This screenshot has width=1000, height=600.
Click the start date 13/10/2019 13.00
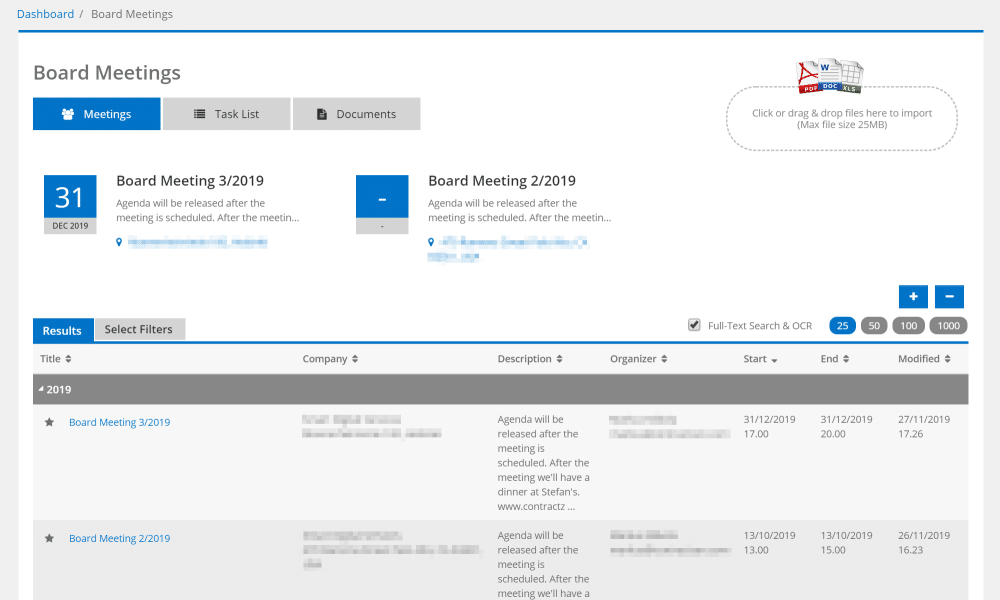(x=769, y=543)
